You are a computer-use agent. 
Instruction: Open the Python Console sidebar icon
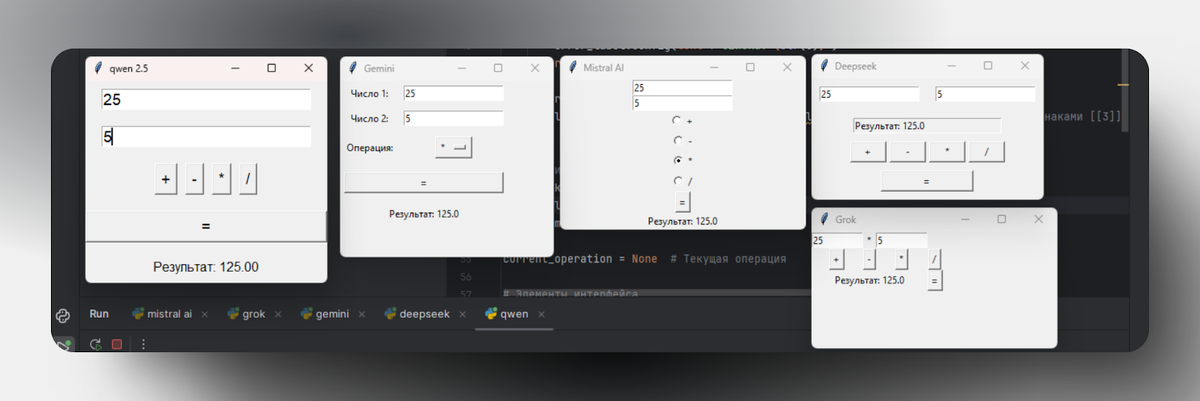pos(63,316)
